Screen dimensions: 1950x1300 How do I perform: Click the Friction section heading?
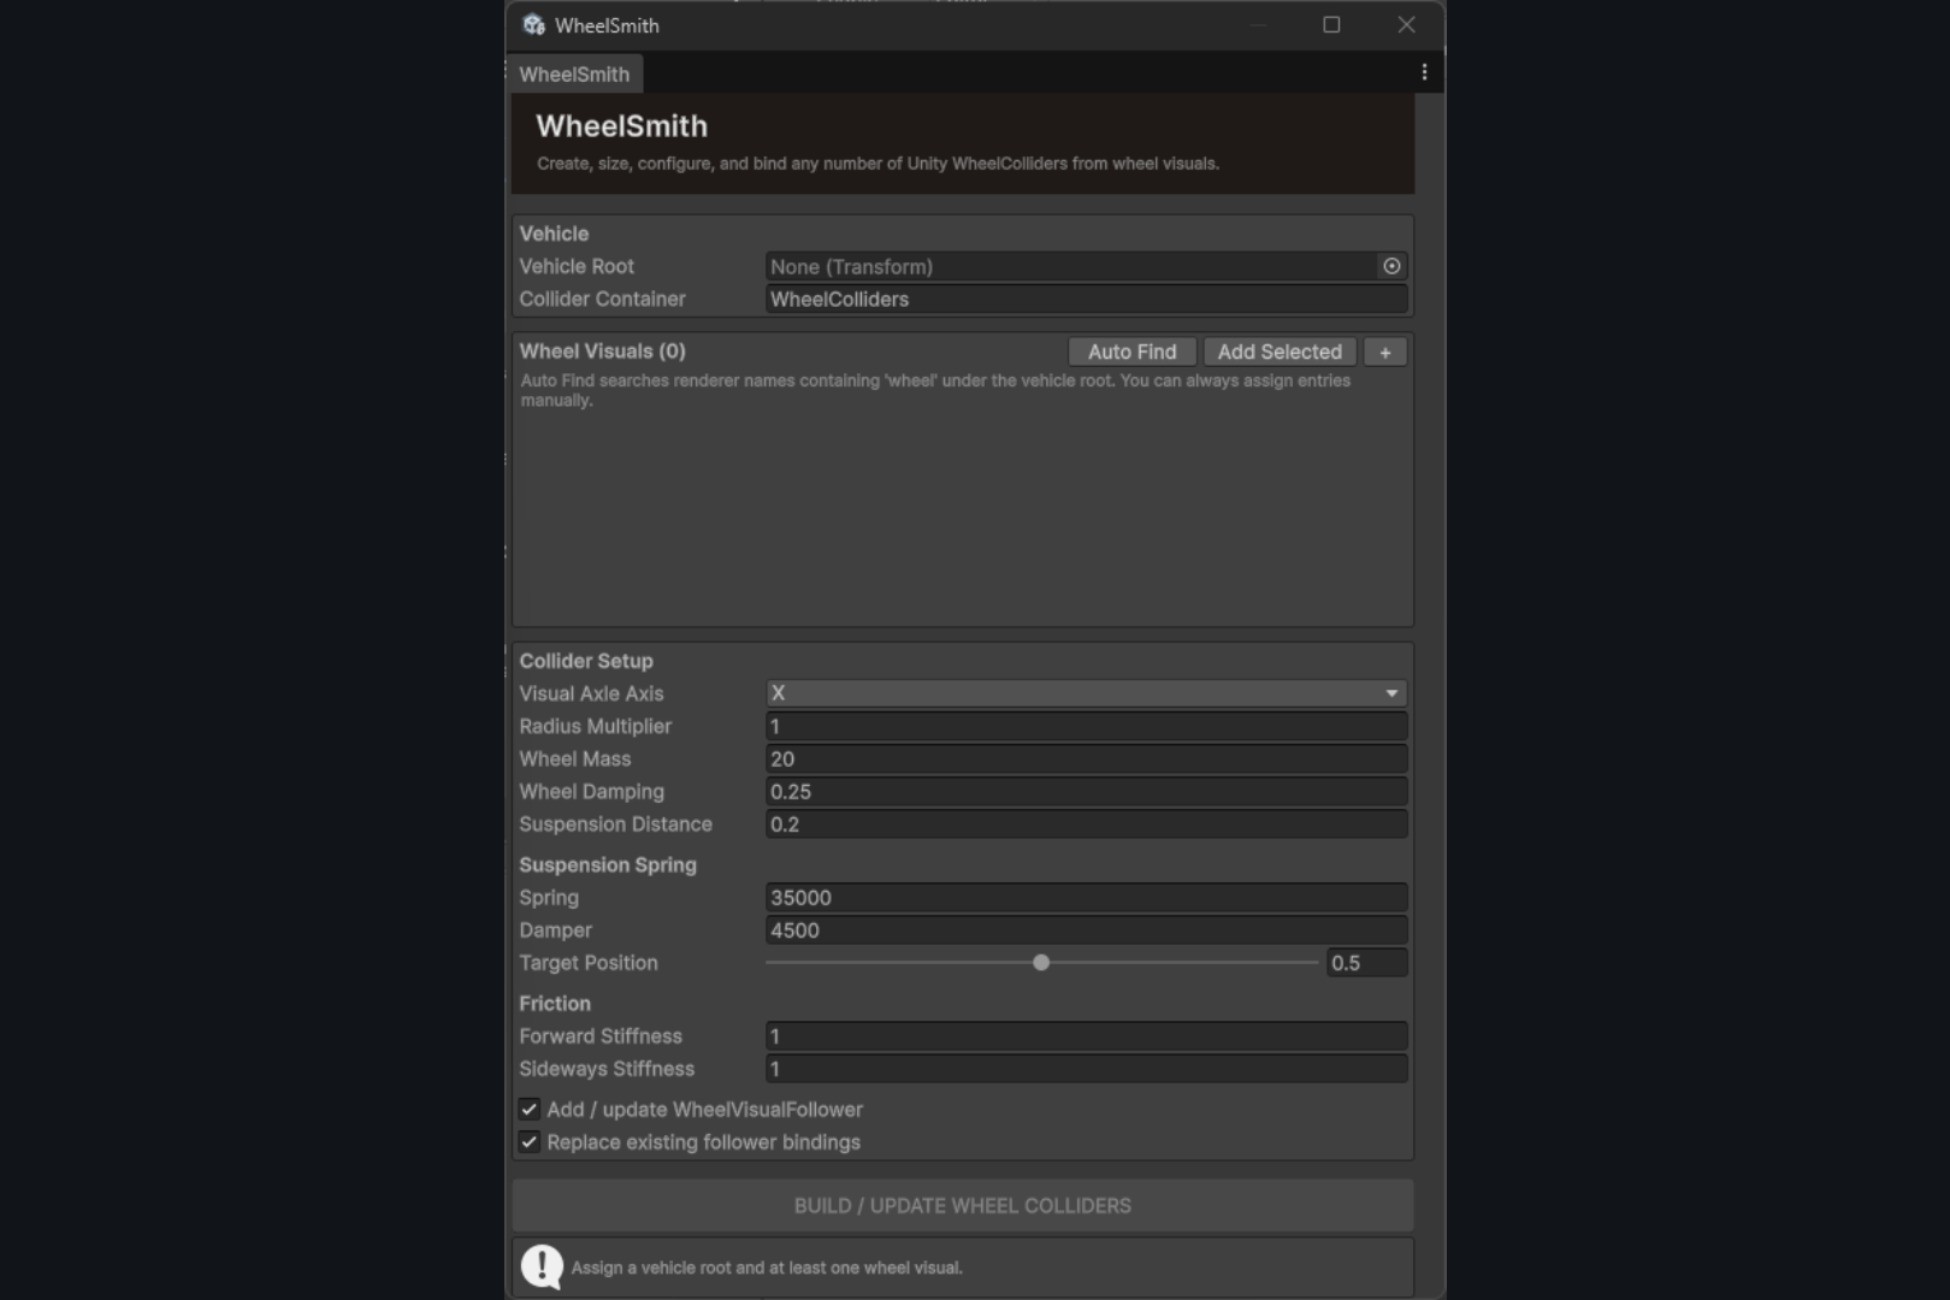[555, 1003]
